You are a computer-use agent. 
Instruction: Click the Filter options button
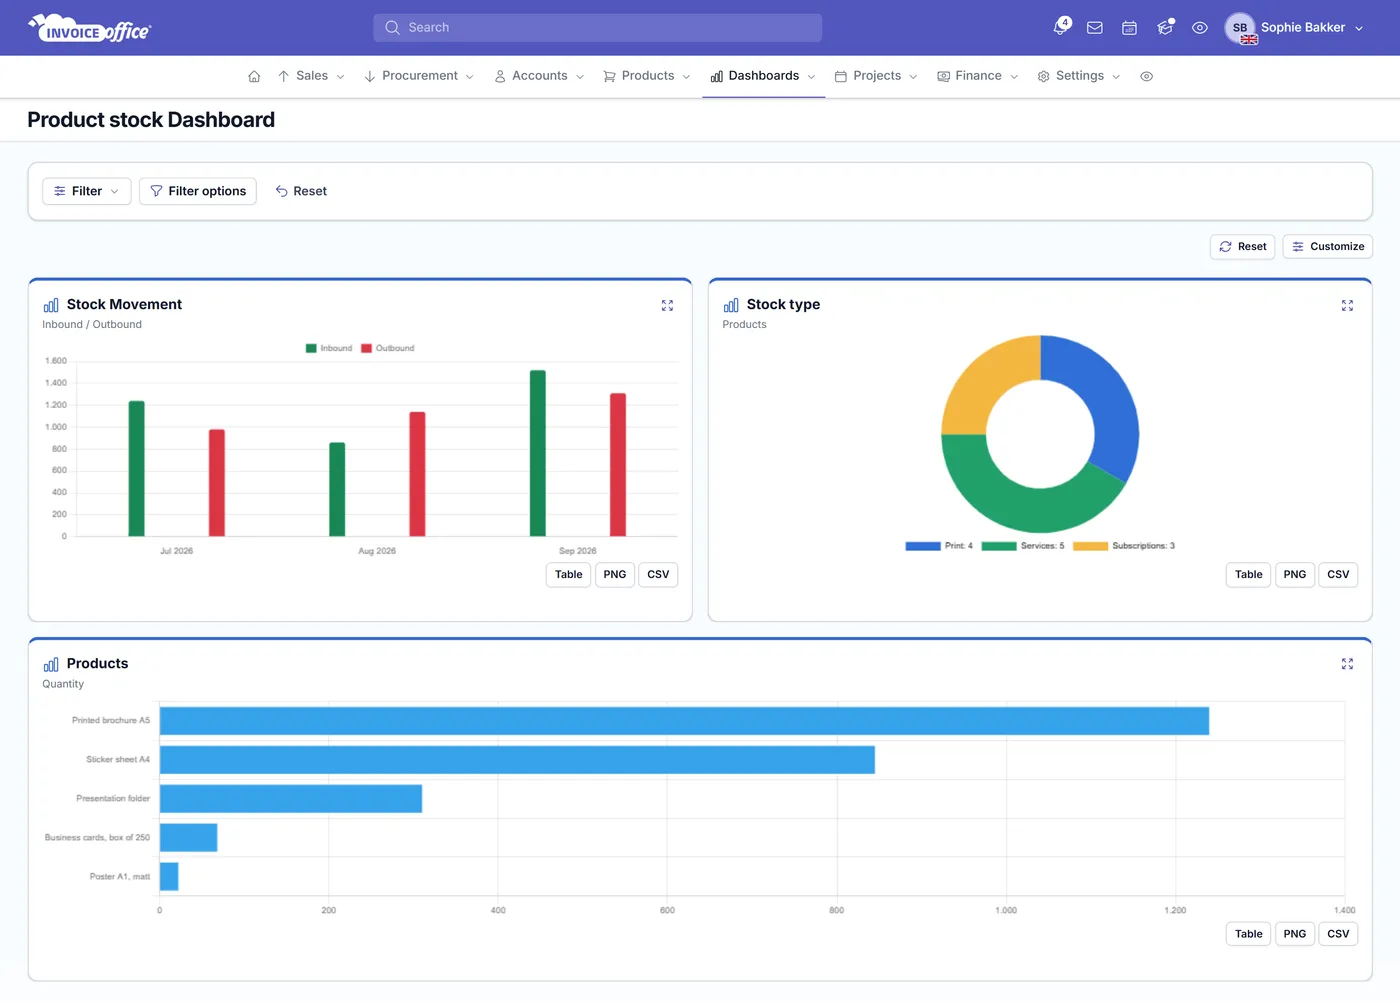click(x=198, y=191)
